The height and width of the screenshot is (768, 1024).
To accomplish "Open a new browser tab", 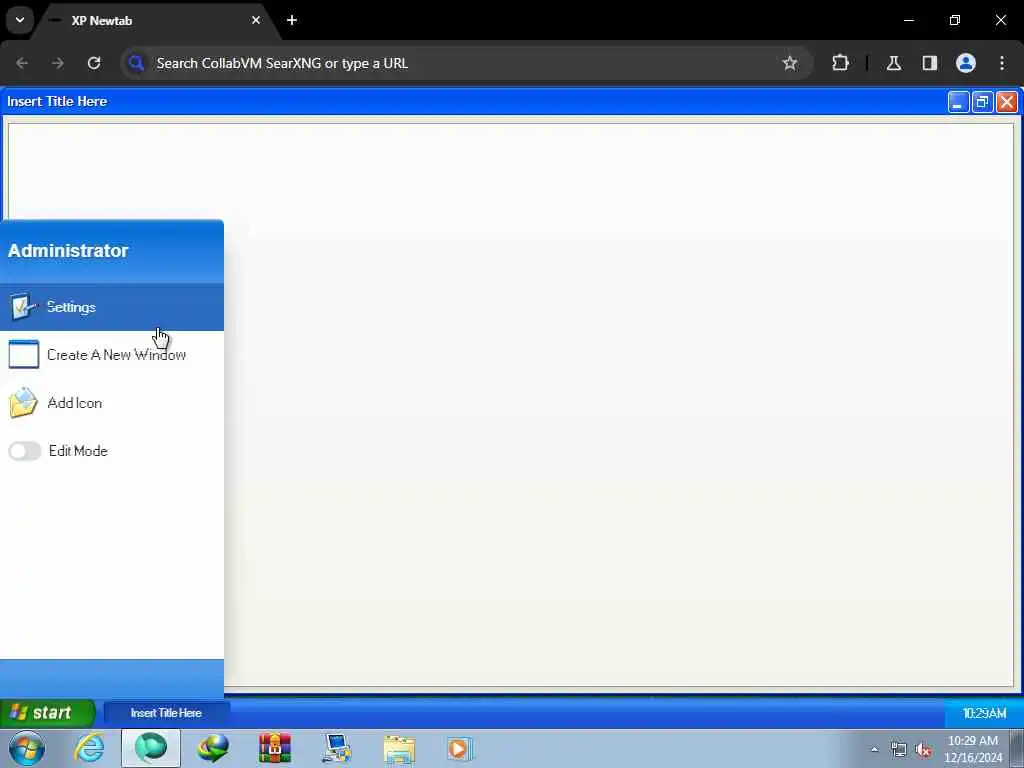I will point(292,20).
